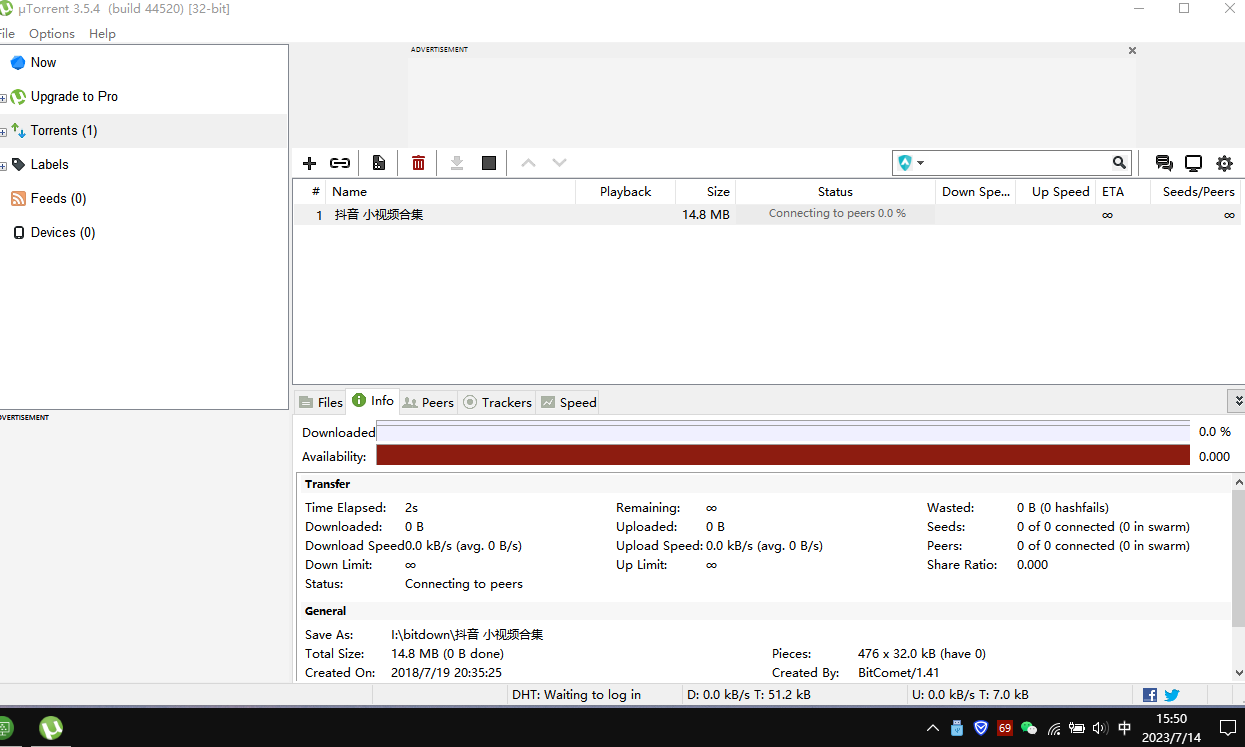
Task: Click the Move Up Queue arrow
Action: click(x=528, y=163)
